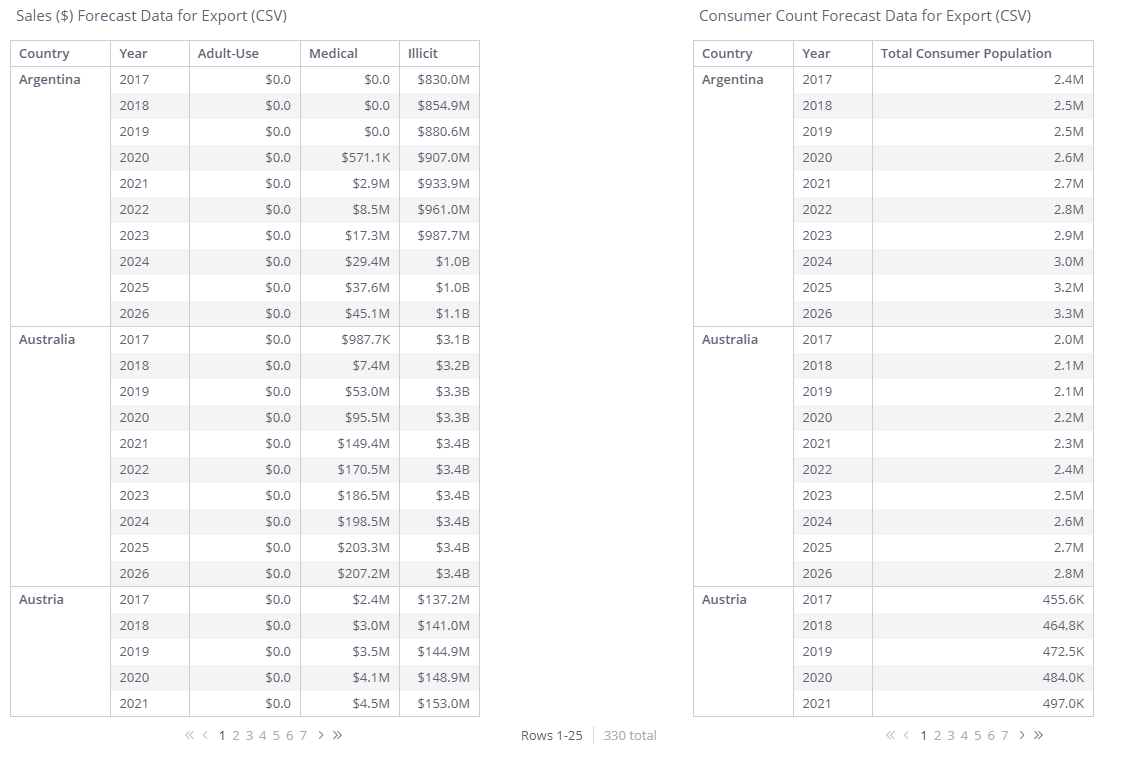Open page 2 of Sales Forecast table
Viewport: 1139px width, 763px height.
(x=236, y=735)
